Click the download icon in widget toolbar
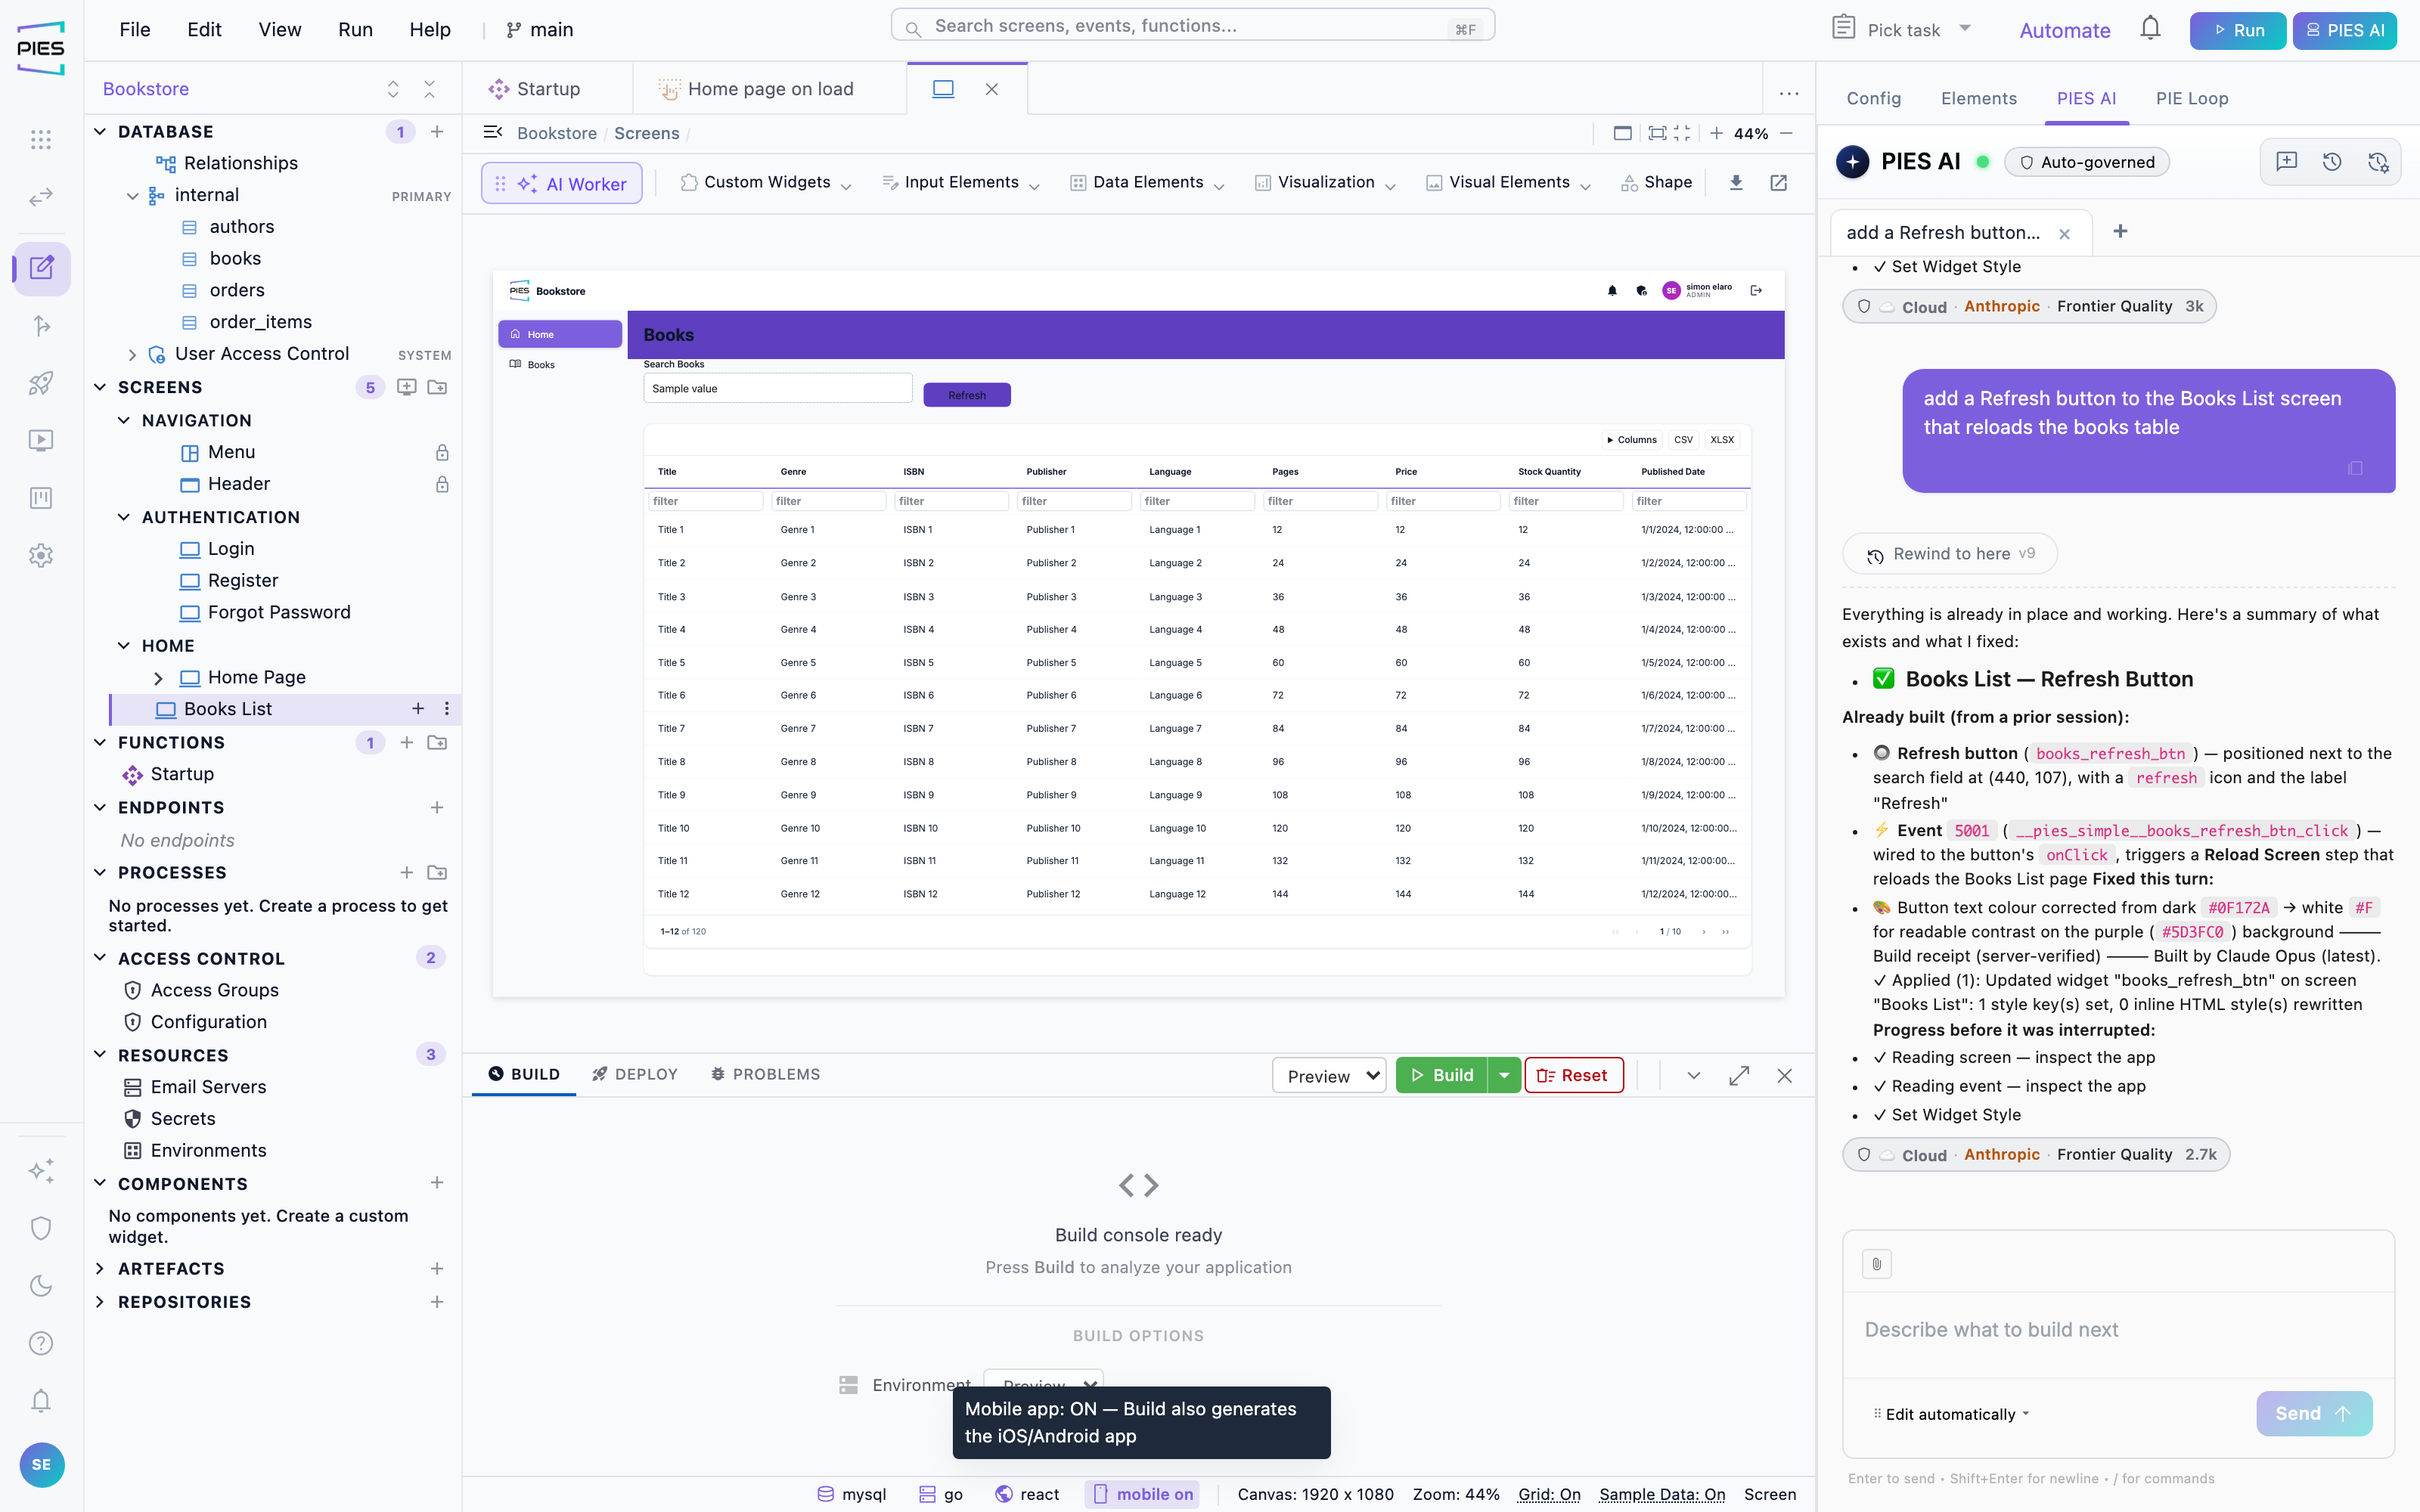This screenshot has width=2420, height=1512. (x=1736, y=183)
